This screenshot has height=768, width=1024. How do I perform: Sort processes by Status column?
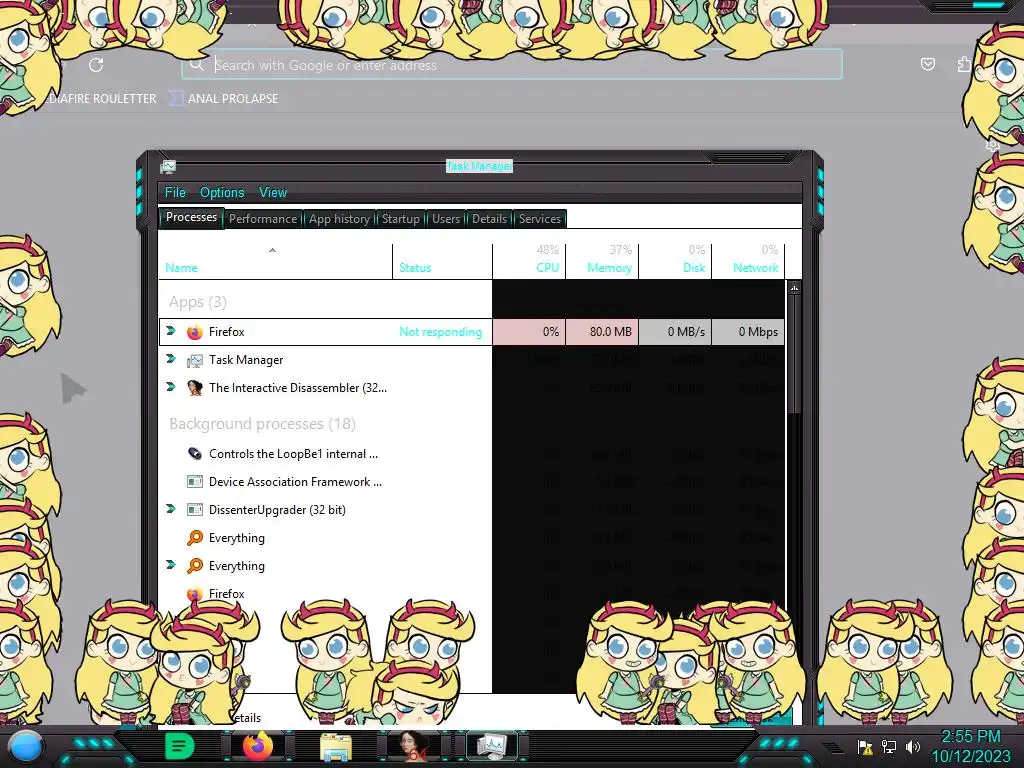point(415,268)
